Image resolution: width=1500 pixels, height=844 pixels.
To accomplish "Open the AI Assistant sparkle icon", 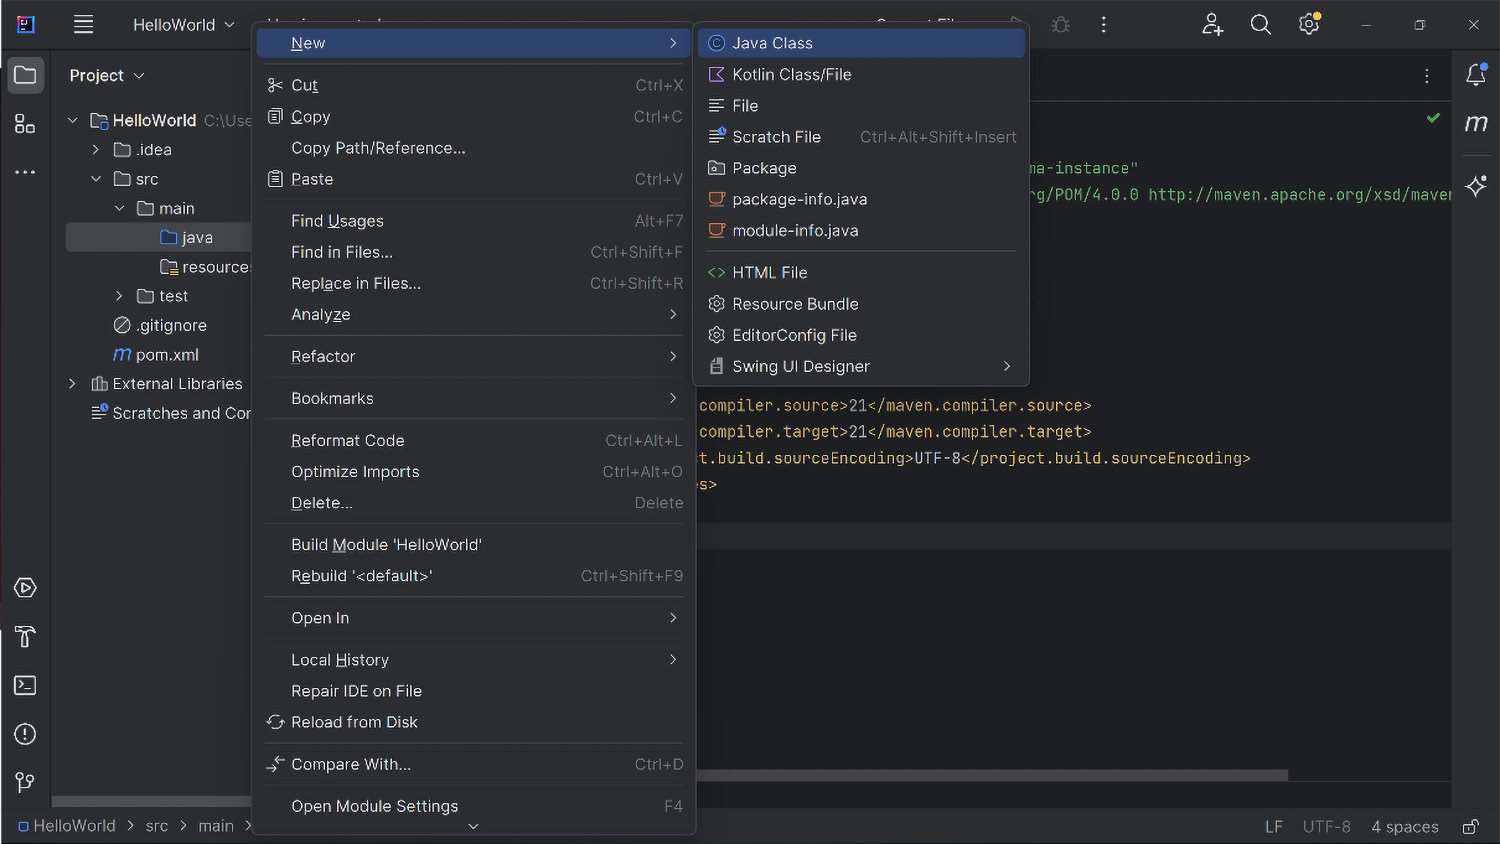I will tap(1476, 186).
